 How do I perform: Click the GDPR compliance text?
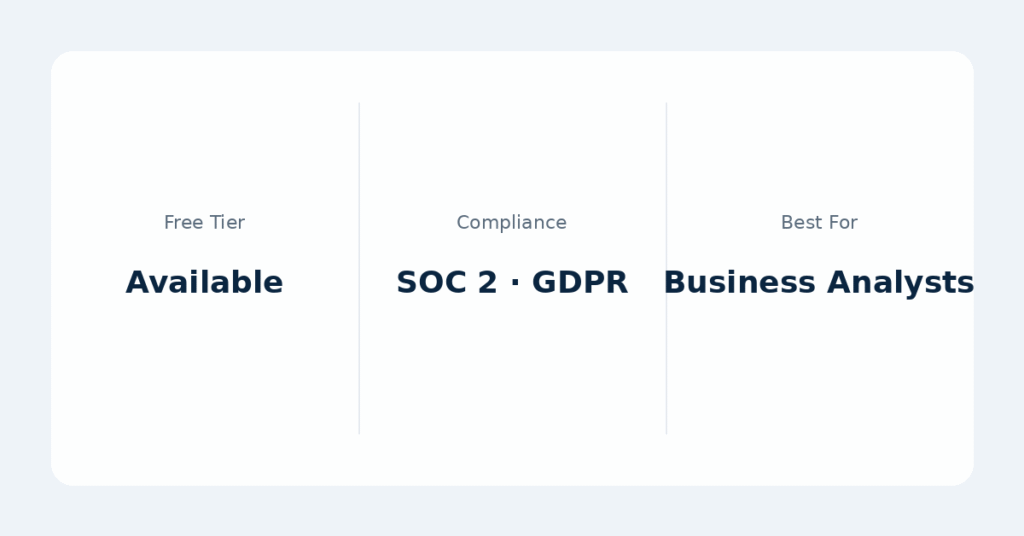click(x=579, y=283)
